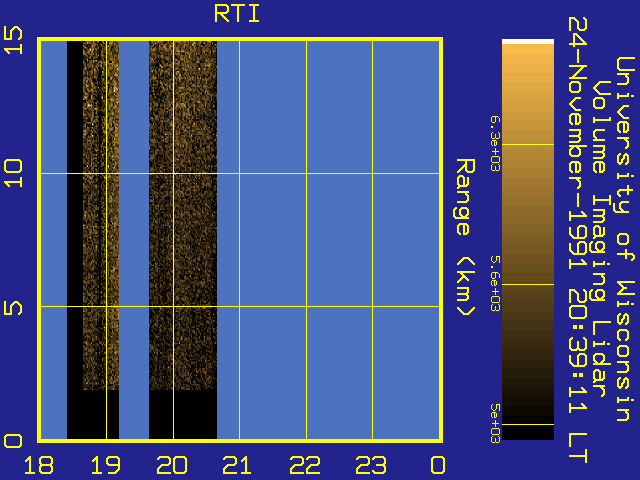The width and height of the screenshot is (640, 480).
Task: Click the 'Range (km)' axis label
Action: pyautogui.click(x=465, y=238)
